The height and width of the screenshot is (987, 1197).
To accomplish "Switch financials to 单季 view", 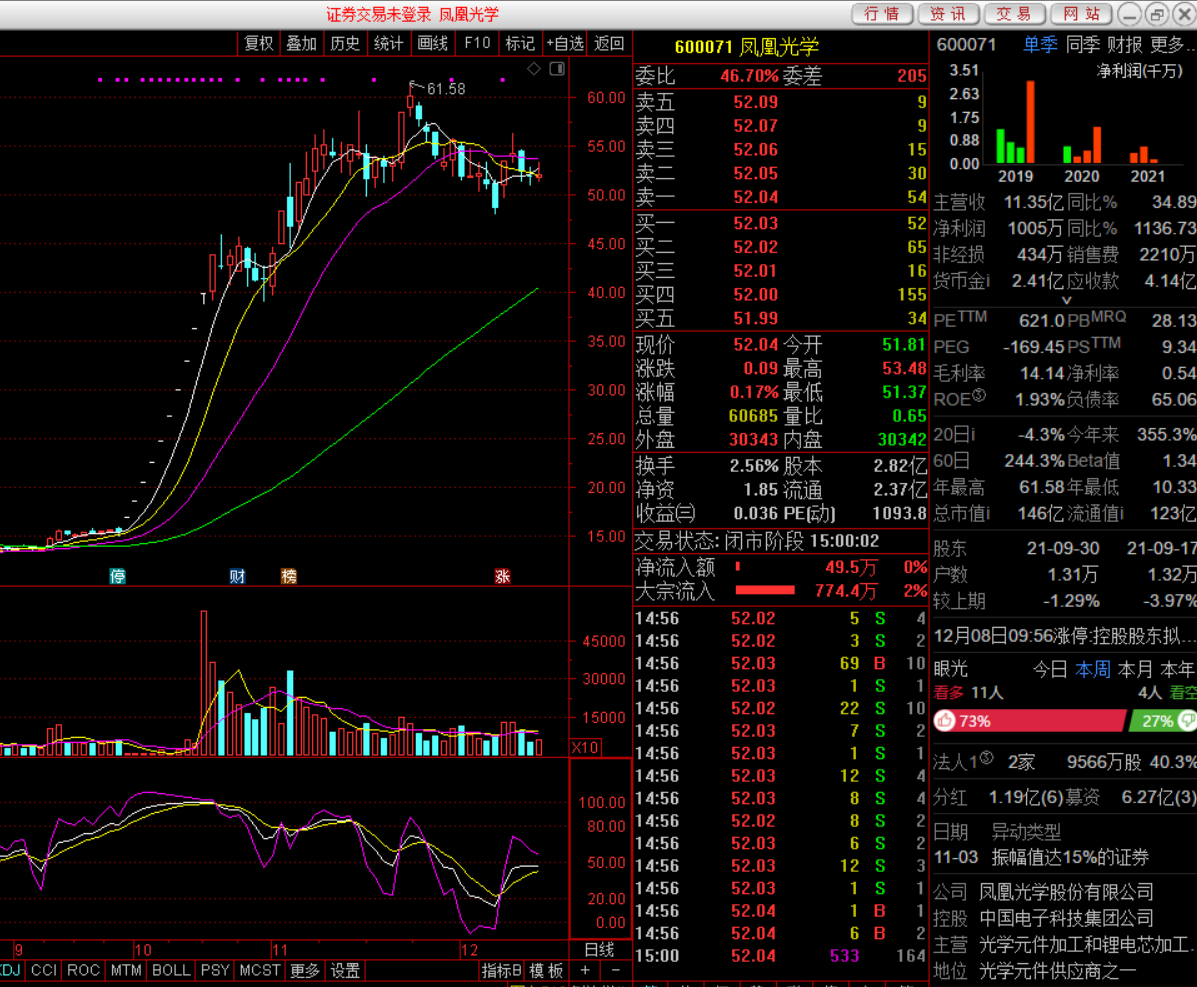I will click(x=1041, y=44).
